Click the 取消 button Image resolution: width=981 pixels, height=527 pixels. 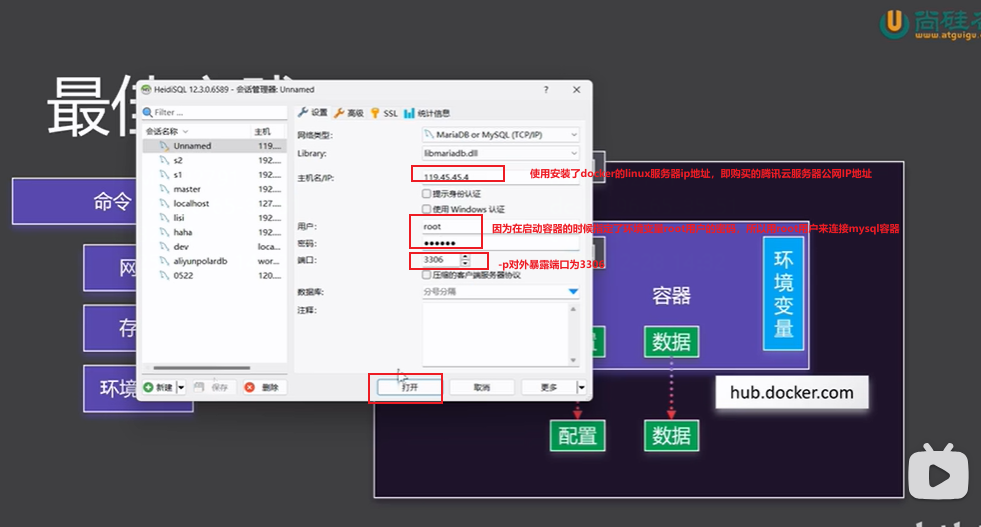coord(482,387)
